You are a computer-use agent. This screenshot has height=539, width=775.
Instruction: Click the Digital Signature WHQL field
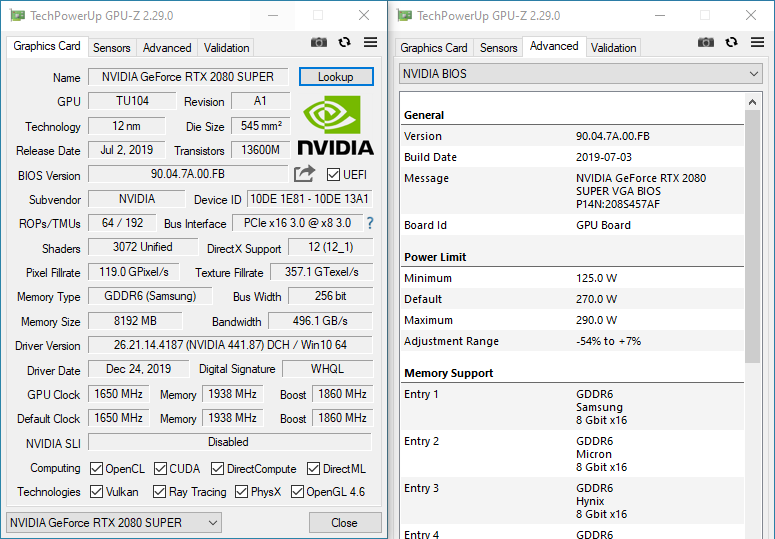click(327, 369)
